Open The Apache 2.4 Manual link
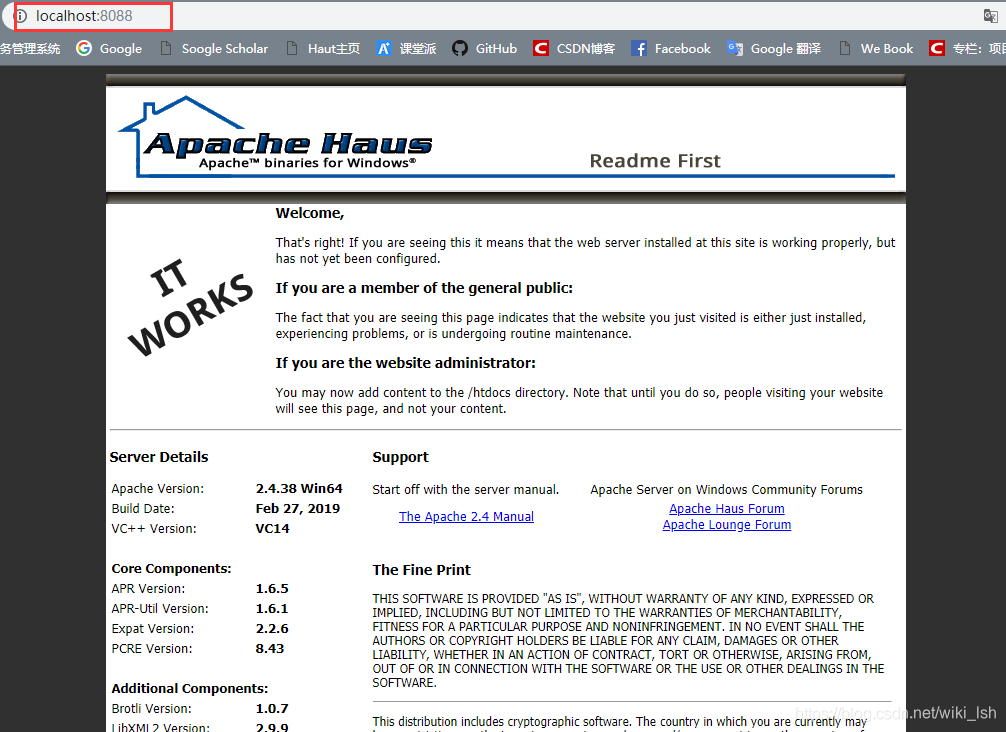Image resolution: width=1006 pixels, height=732 pixels. click(x=466, y=516)
